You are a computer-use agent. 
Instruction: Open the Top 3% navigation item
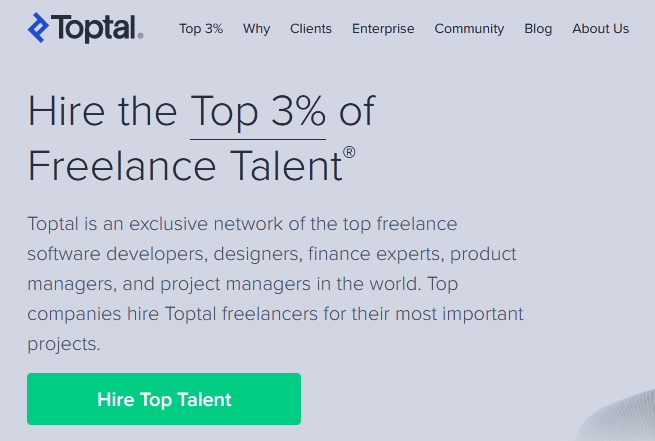pos(201,28)
